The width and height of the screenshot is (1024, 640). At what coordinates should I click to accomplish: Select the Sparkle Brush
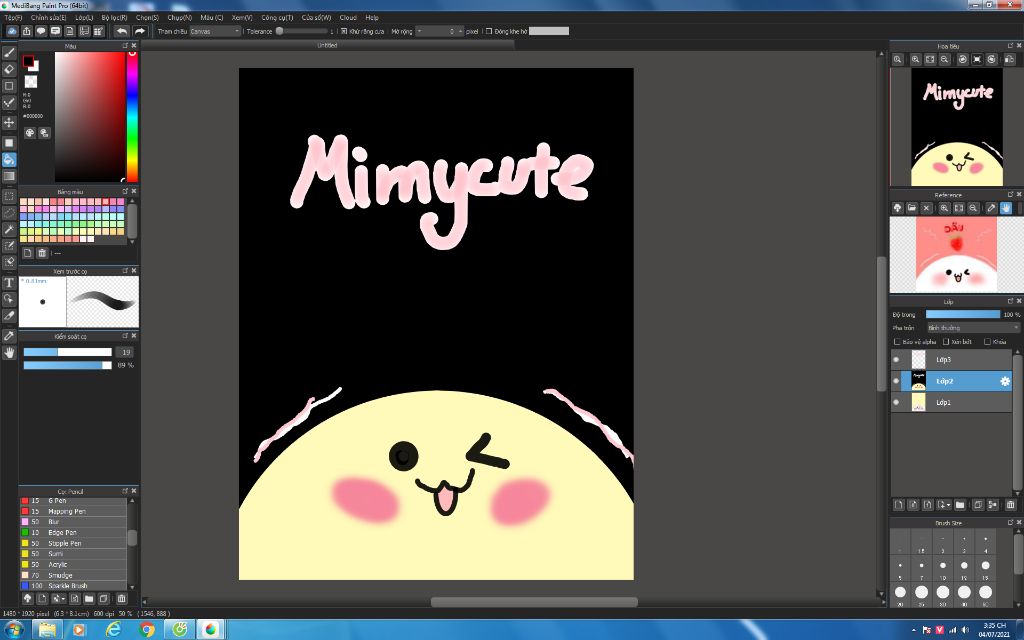73,586
